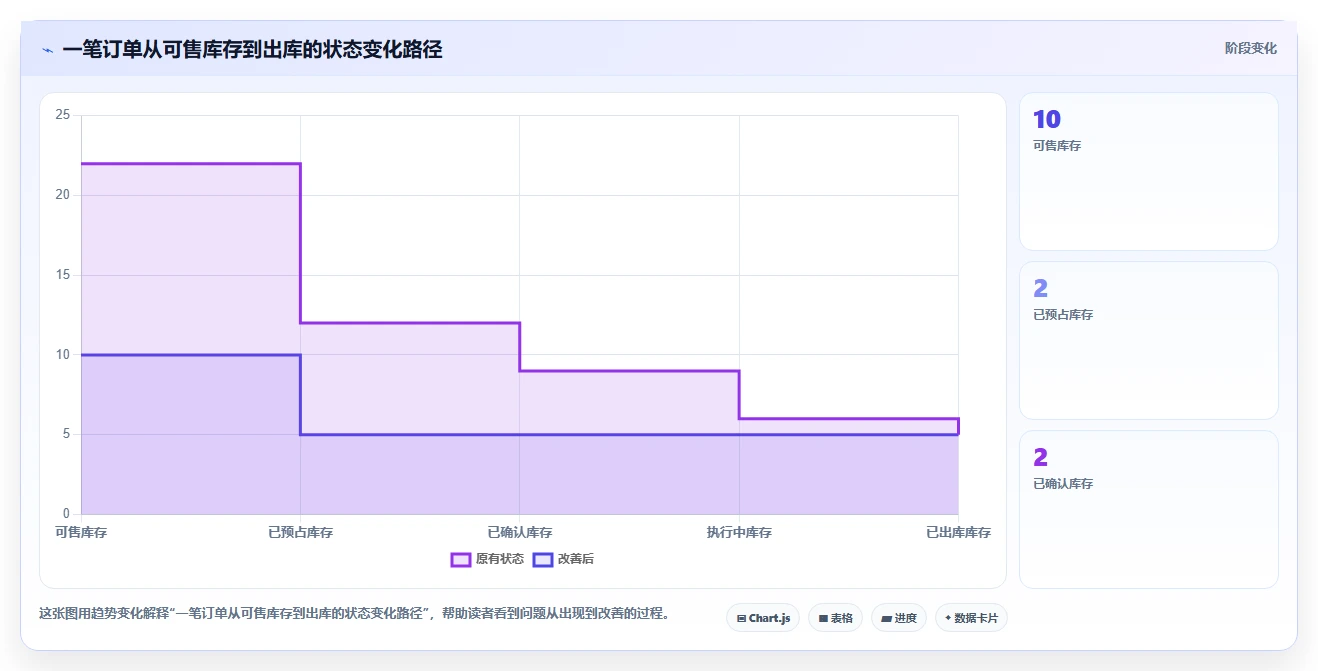The height and width of the screenshot is (671, 1318).
Task: Click the lightning icon beside the title
Action: tap(47, 50)
